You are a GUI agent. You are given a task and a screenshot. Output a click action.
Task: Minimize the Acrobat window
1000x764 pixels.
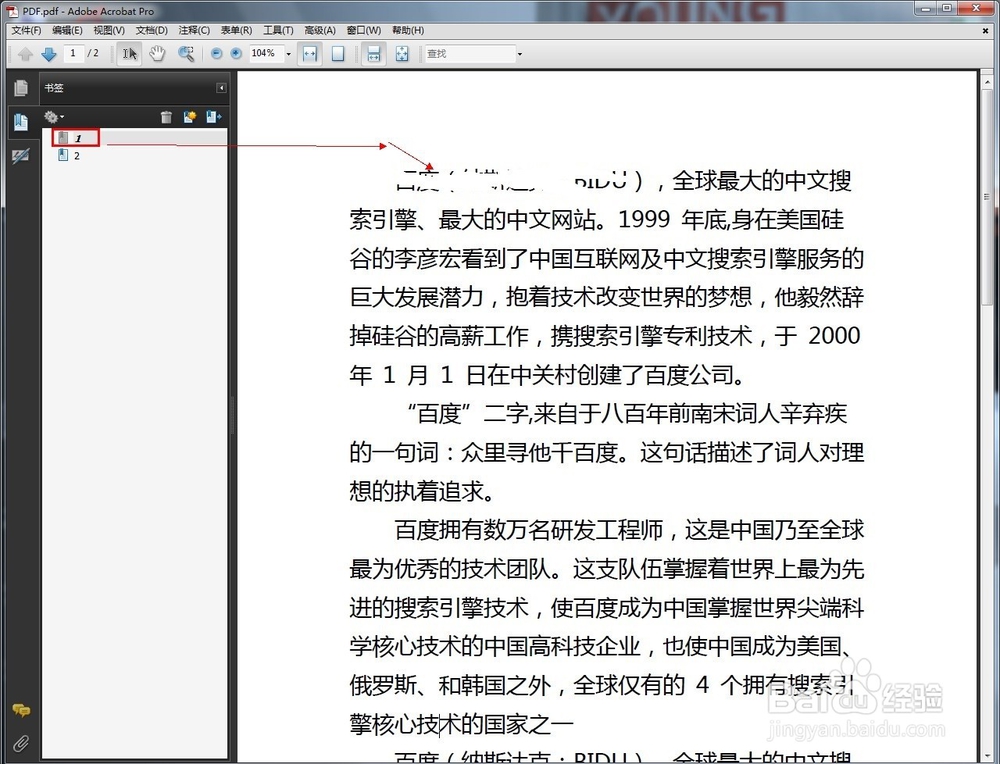pyautogui.click(x=925, y=8)
